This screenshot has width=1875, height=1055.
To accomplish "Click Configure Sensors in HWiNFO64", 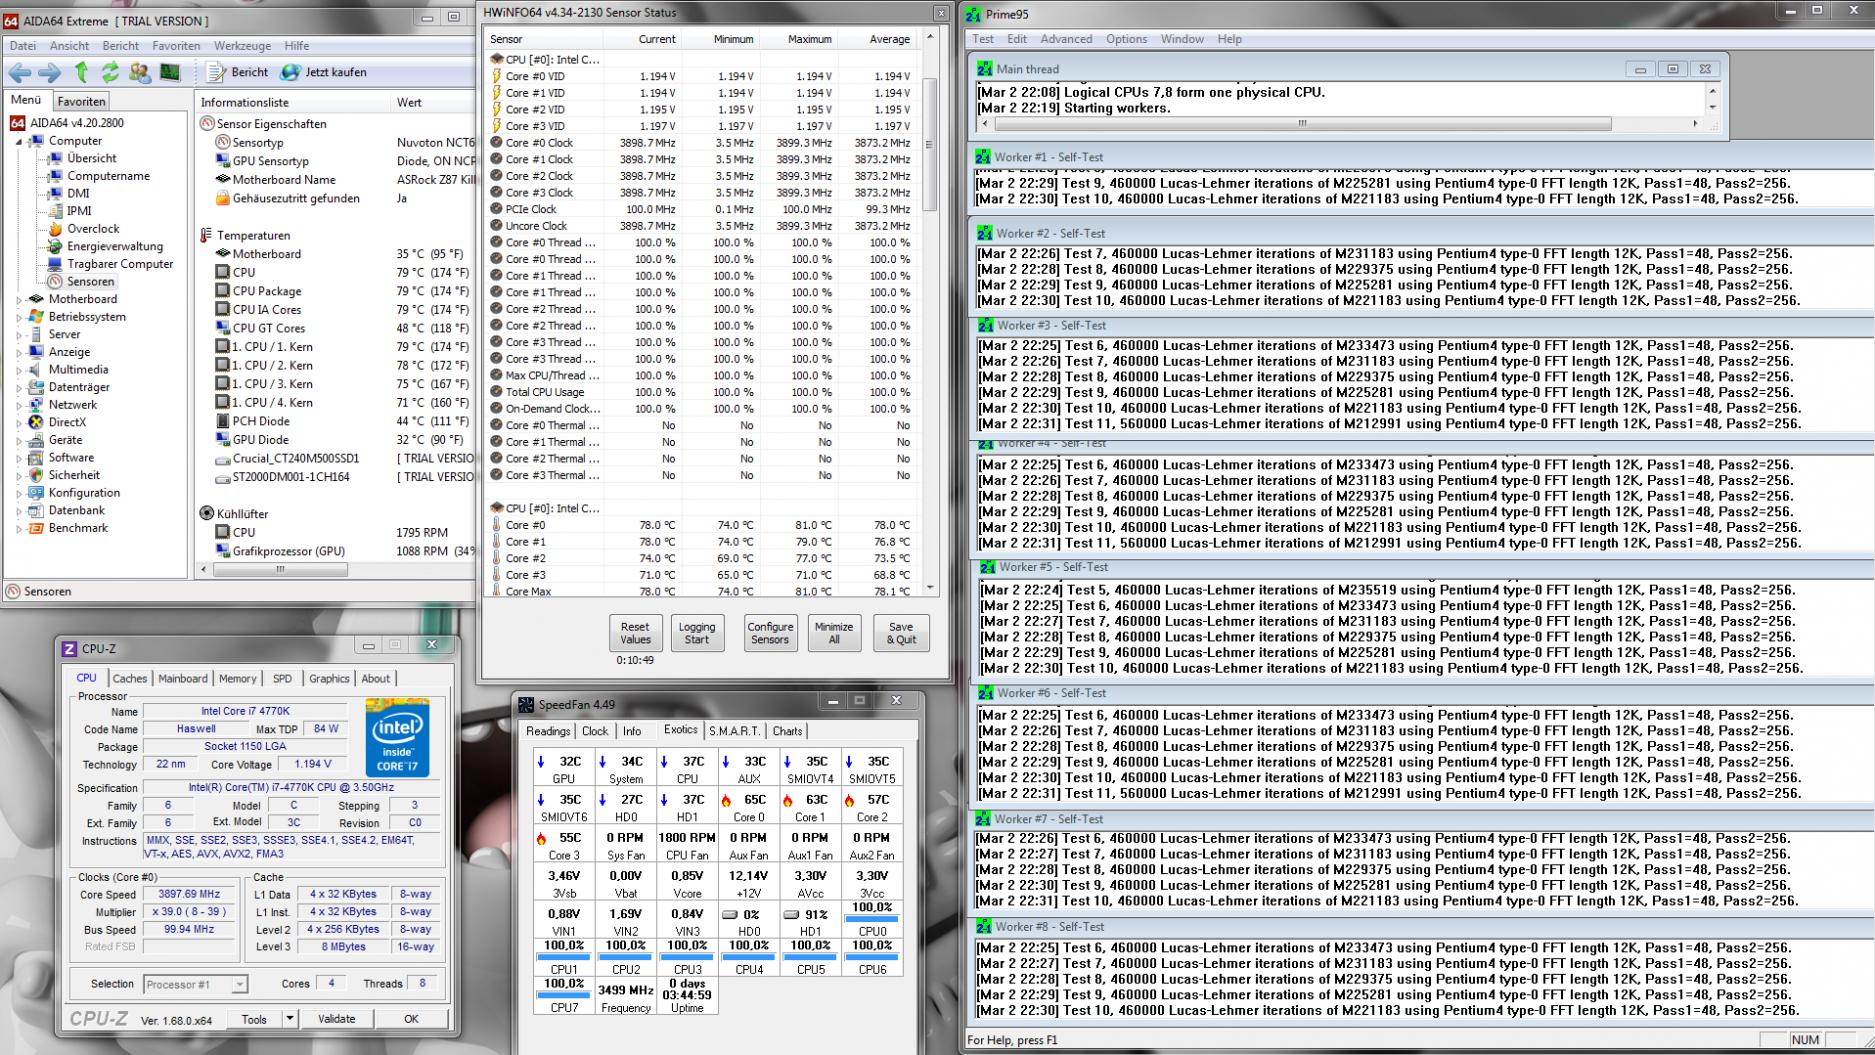I will point(770,633).
